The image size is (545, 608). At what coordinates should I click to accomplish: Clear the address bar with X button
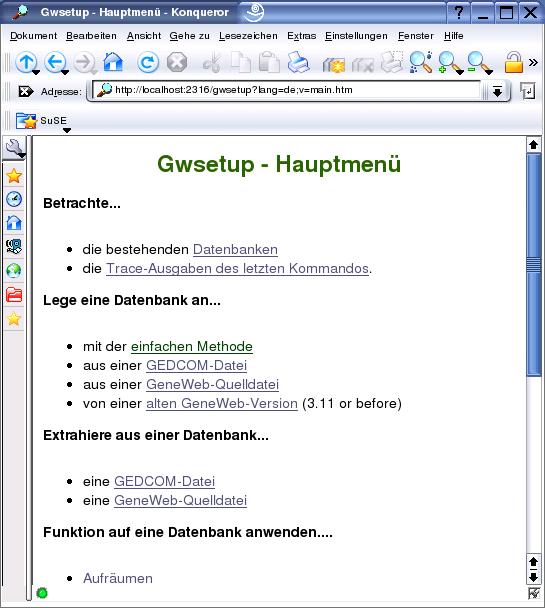click(x=26, y=91)
